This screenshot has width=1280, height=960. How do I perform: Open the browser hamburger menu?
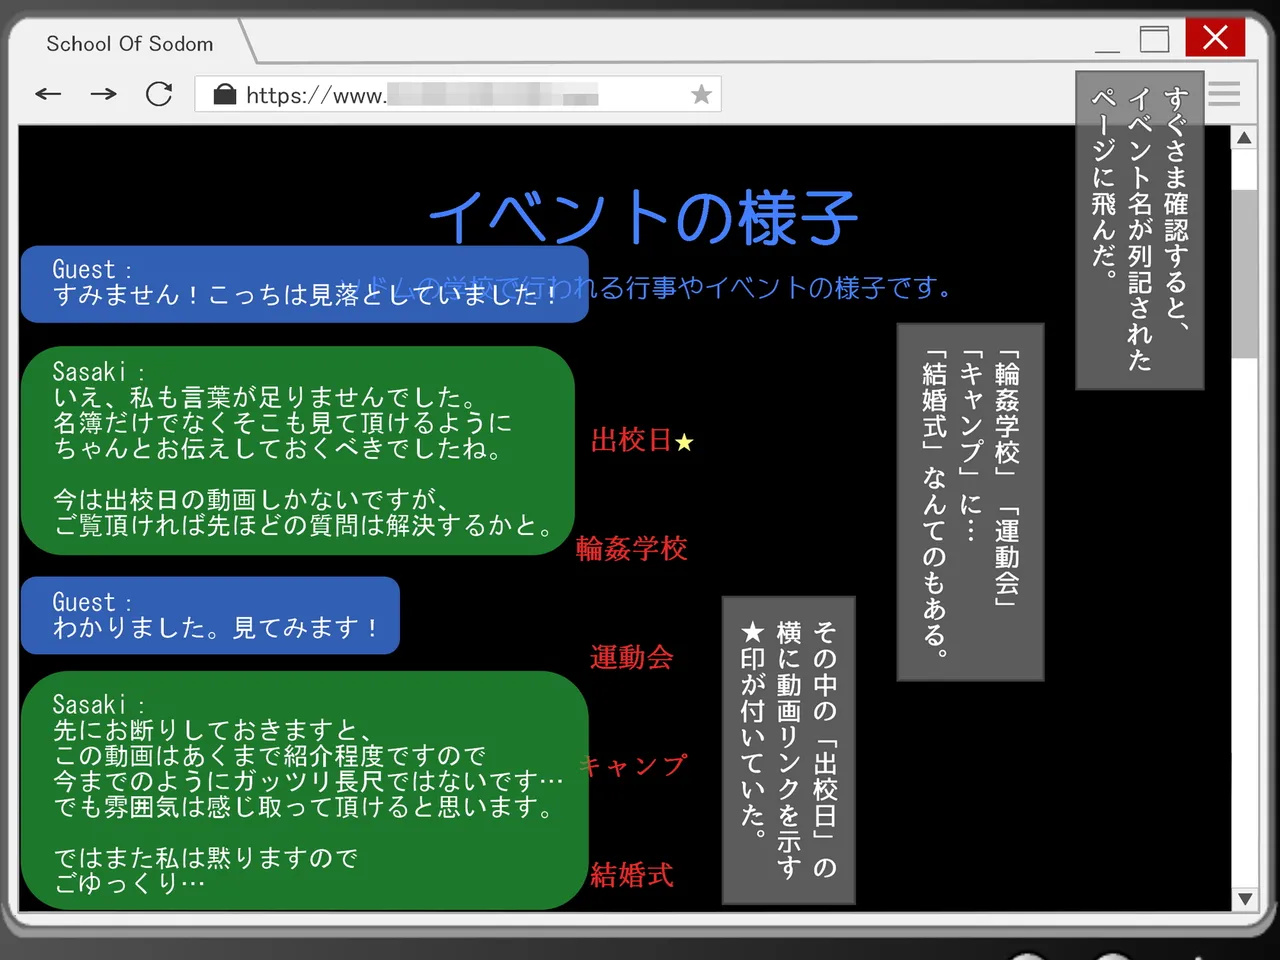(x=1224, y=94)
